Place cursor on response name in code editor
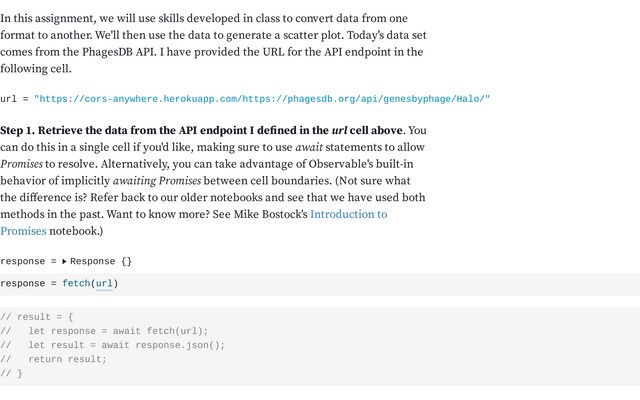640x400 pixels. (22, 283)
